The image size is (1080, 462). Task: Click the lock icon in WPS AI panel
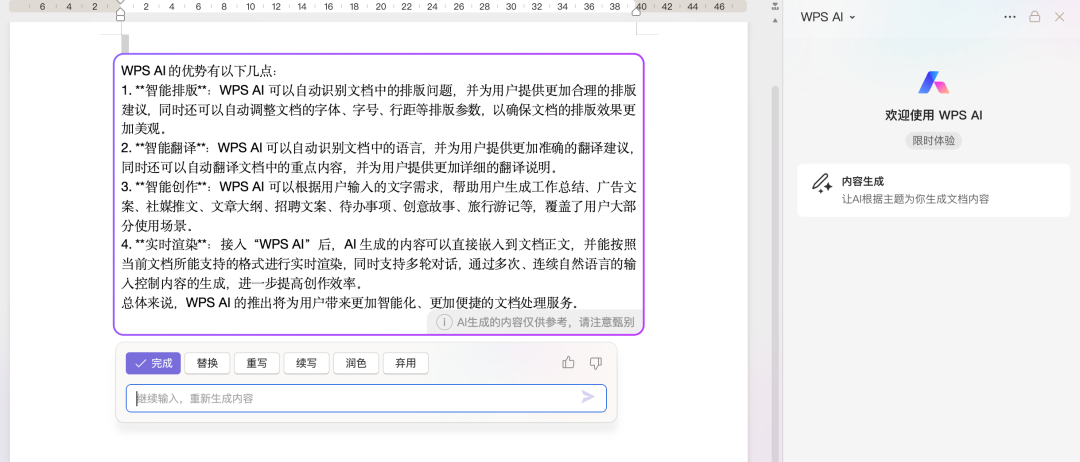[x=1035, y=17]
